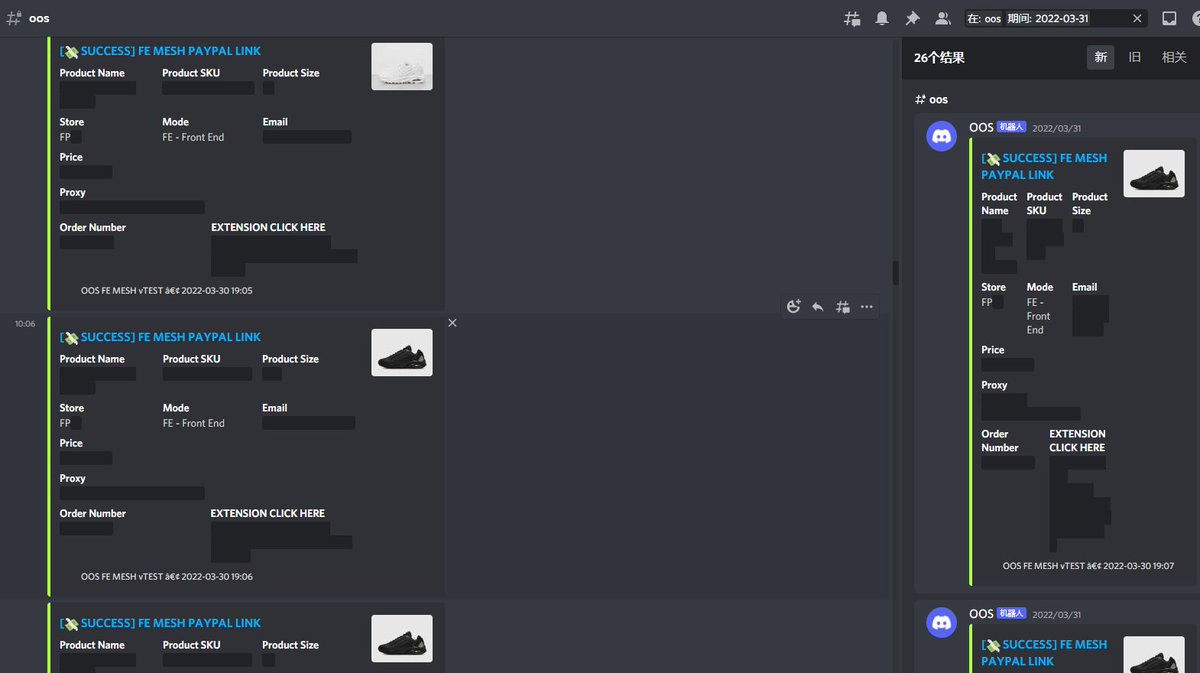
Task: Click the chat pane scrollbar thumb
Action: 896,273
